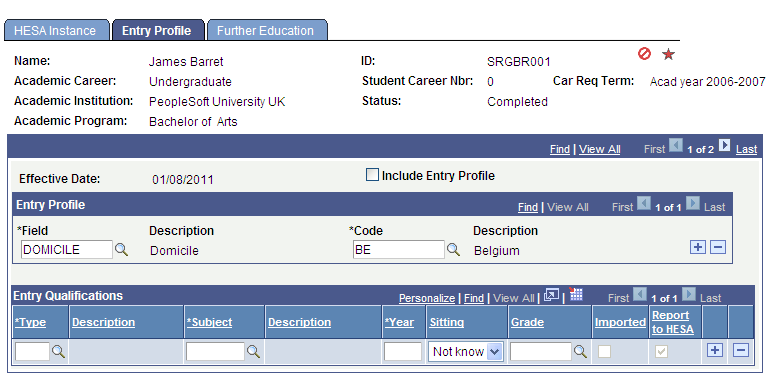Go to next effective-dated row (1 of 2)
This screenshot has height=386, width=779.
(725, 146)
